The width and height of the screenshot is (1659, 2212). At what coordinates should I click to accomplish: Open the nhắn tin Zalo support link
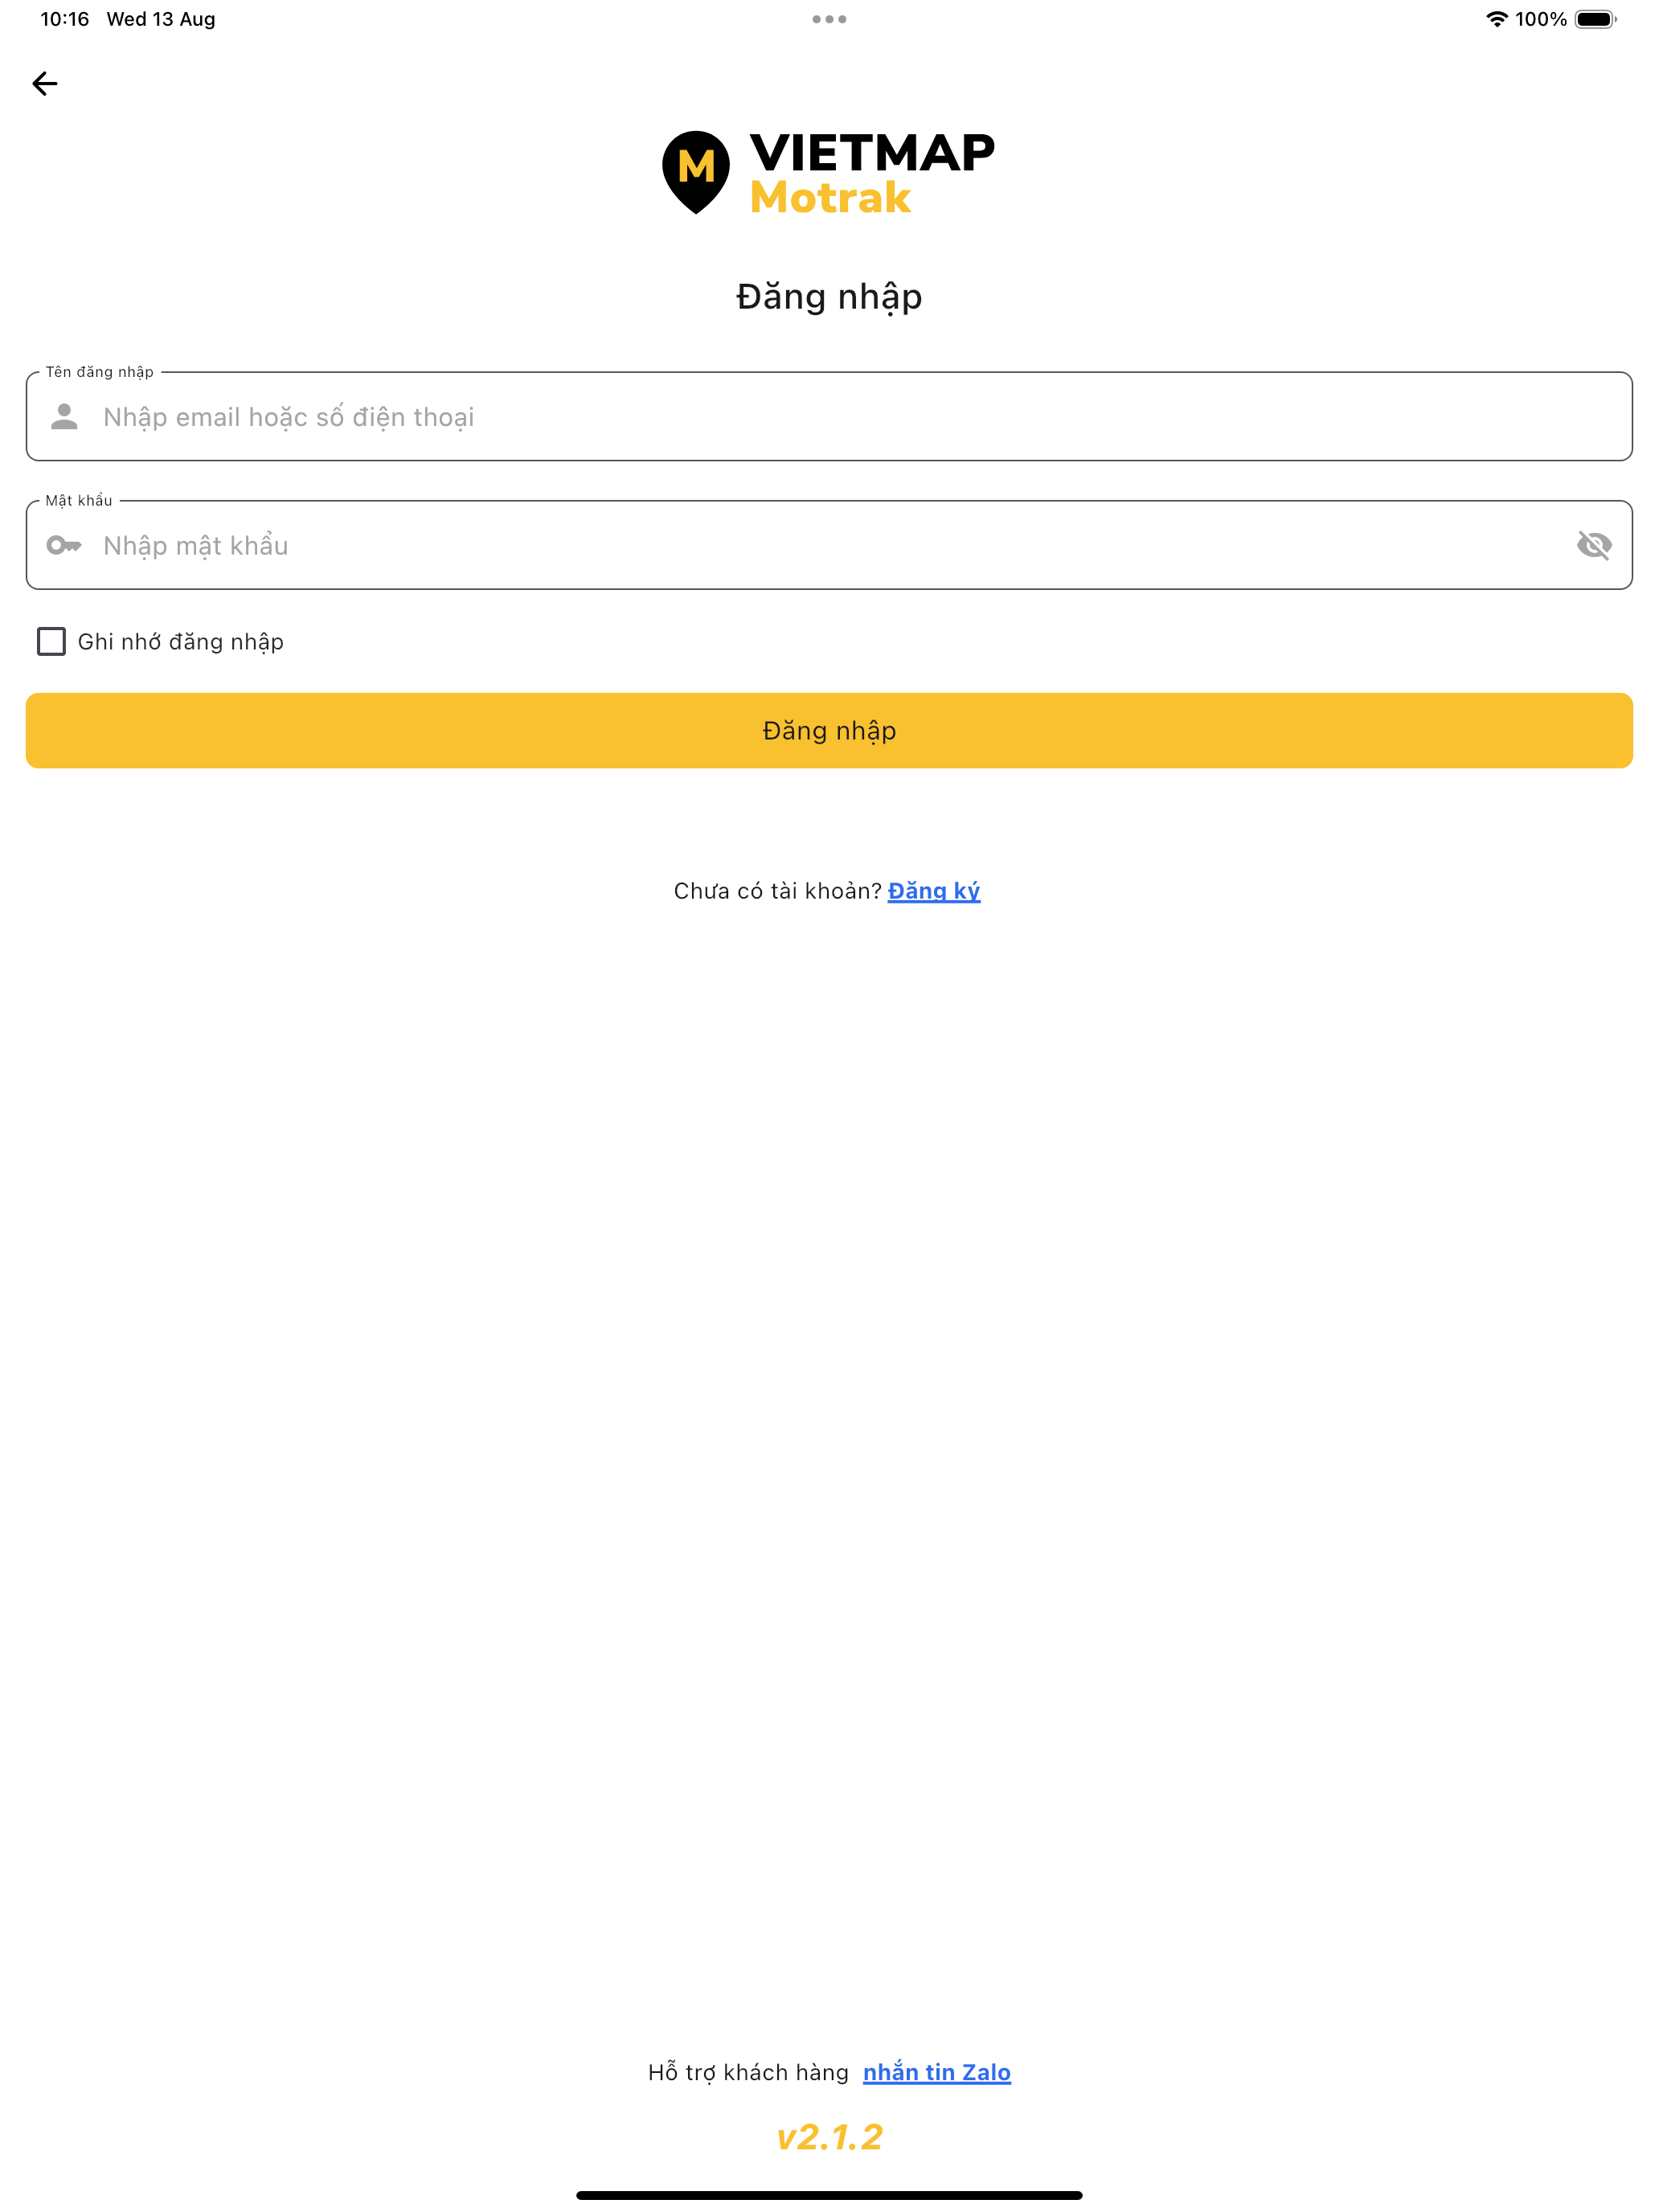coord(937,2072)
